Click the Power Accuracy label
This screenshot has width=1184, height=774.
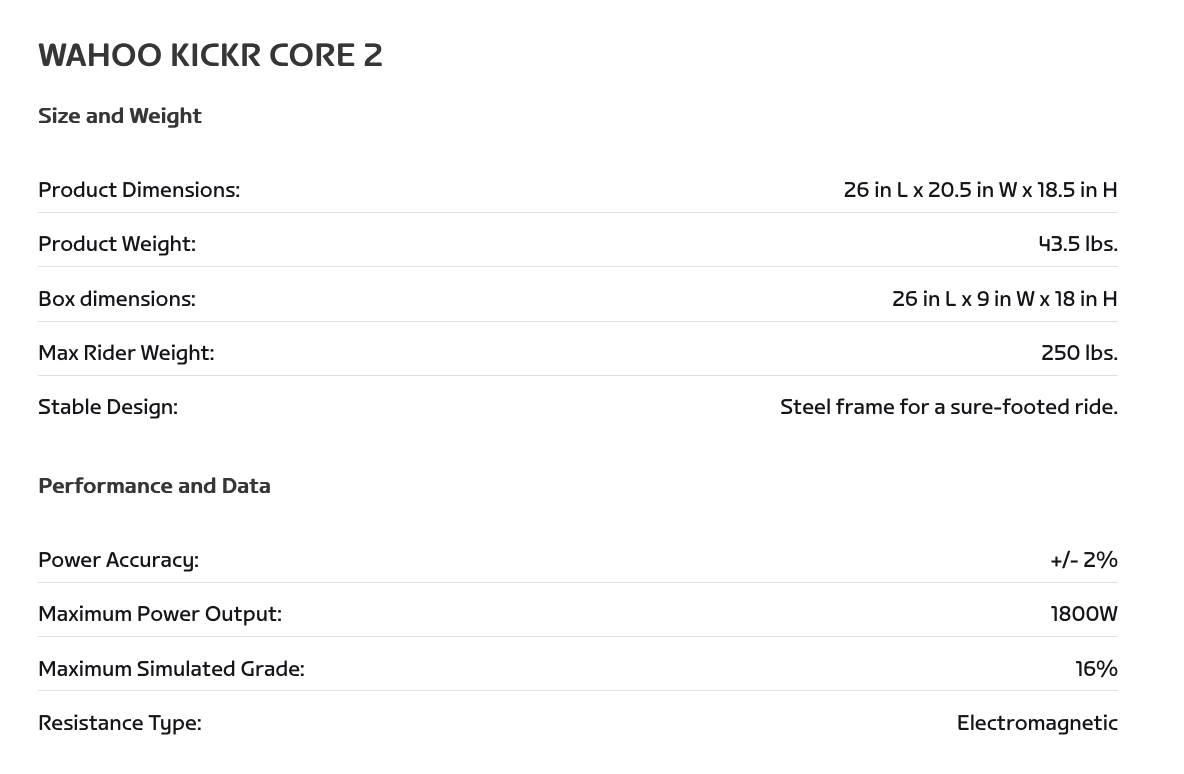pyautogui.click(x=118, y=560)
